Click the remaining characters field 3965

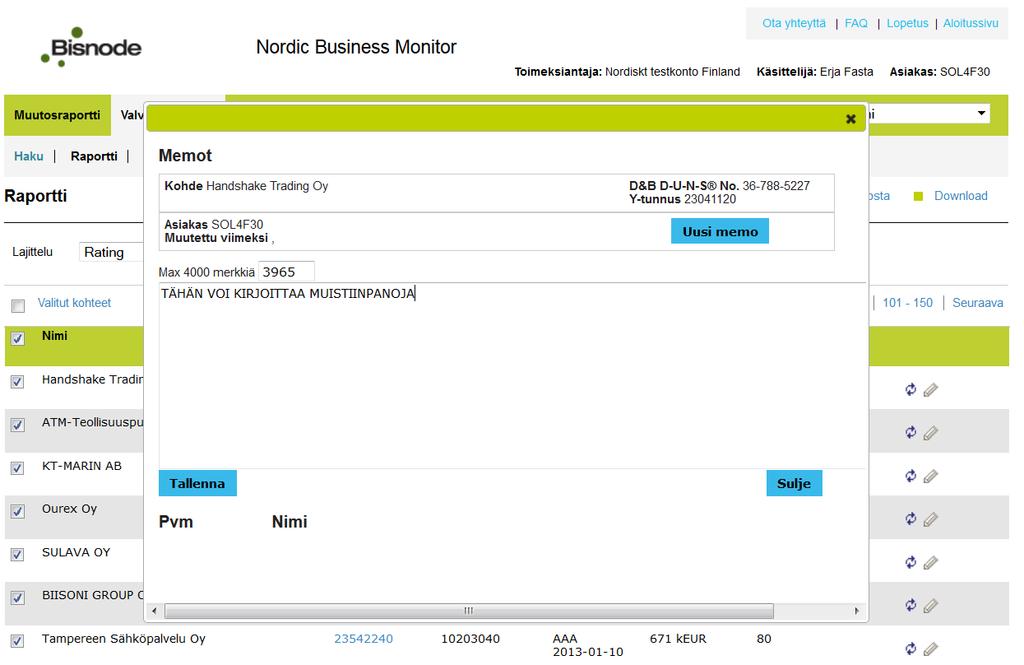pos(286,272)
